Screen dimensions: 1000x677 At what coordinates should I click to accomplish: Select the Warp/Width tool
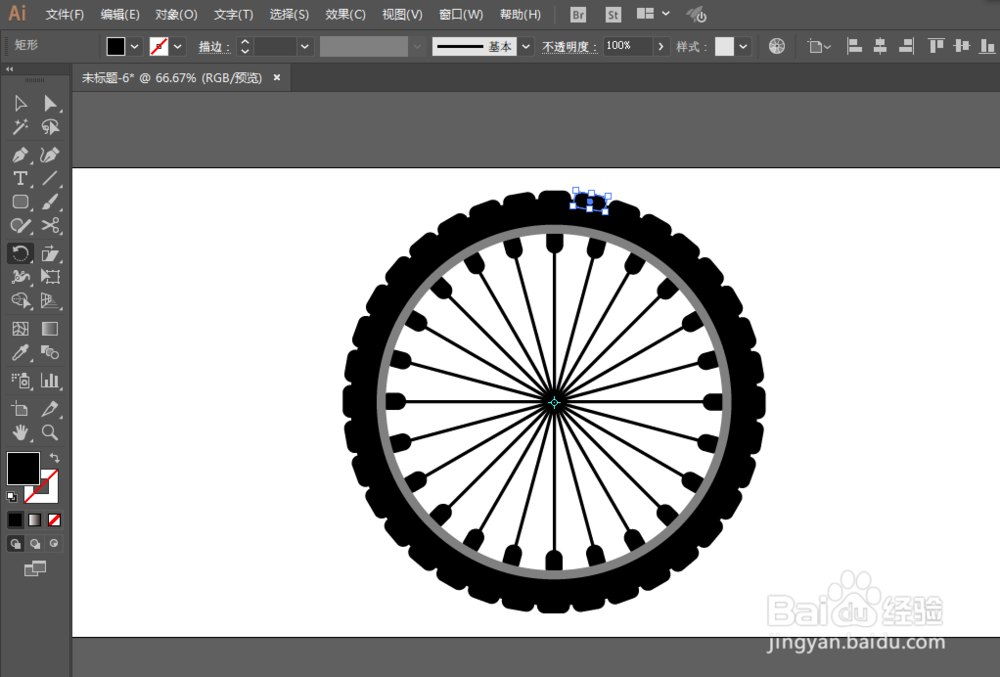point(20,277)
